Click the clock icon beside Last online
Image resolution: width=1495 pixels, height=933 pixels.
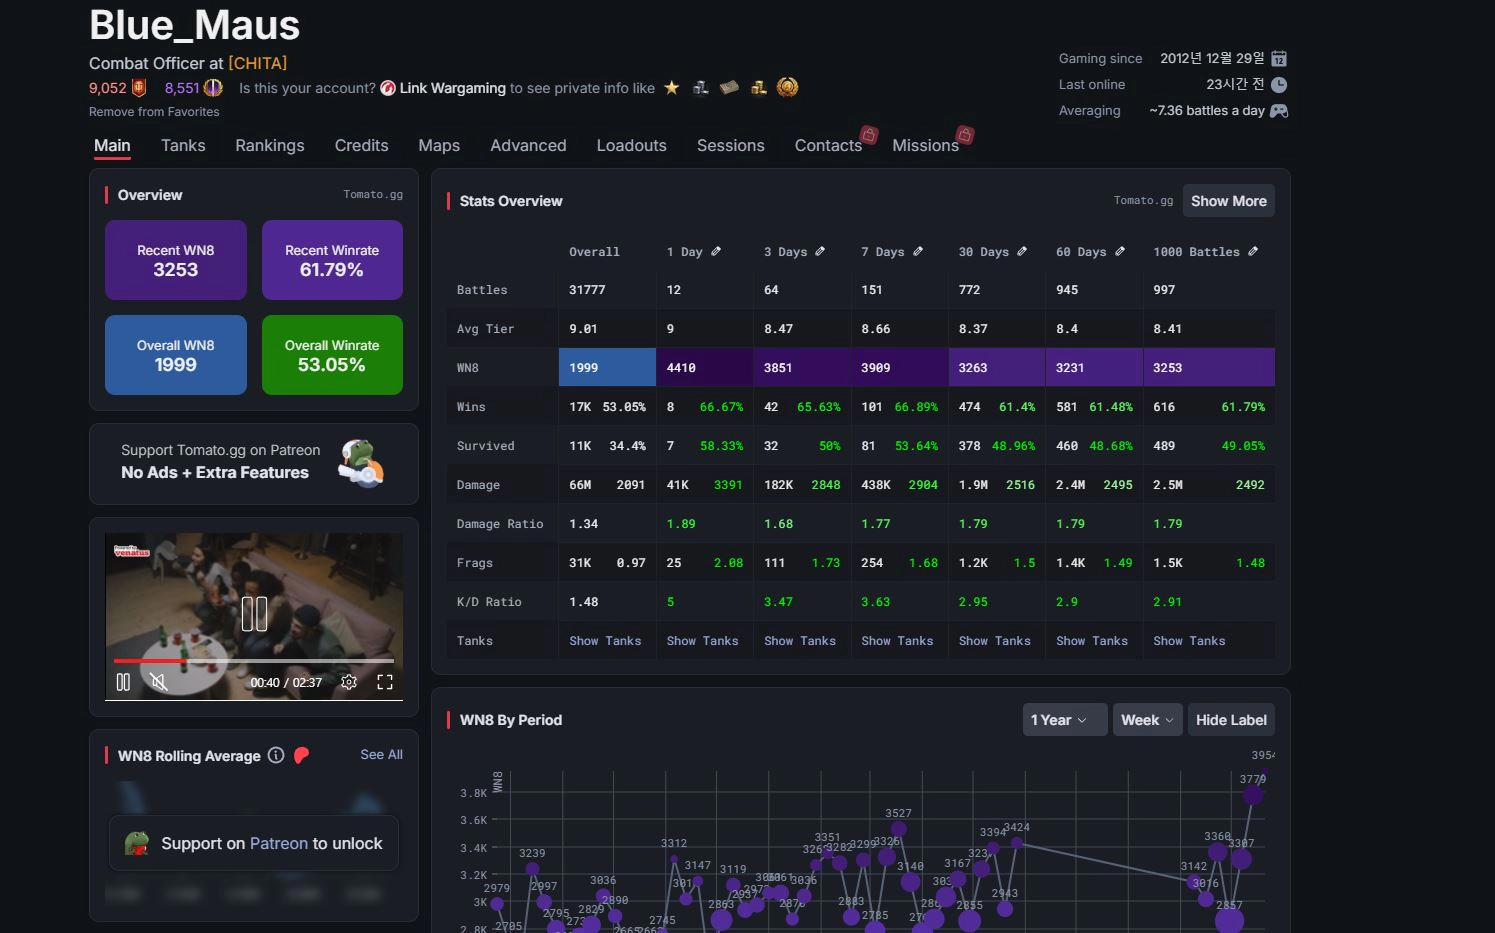click(x=1279, y=85)
